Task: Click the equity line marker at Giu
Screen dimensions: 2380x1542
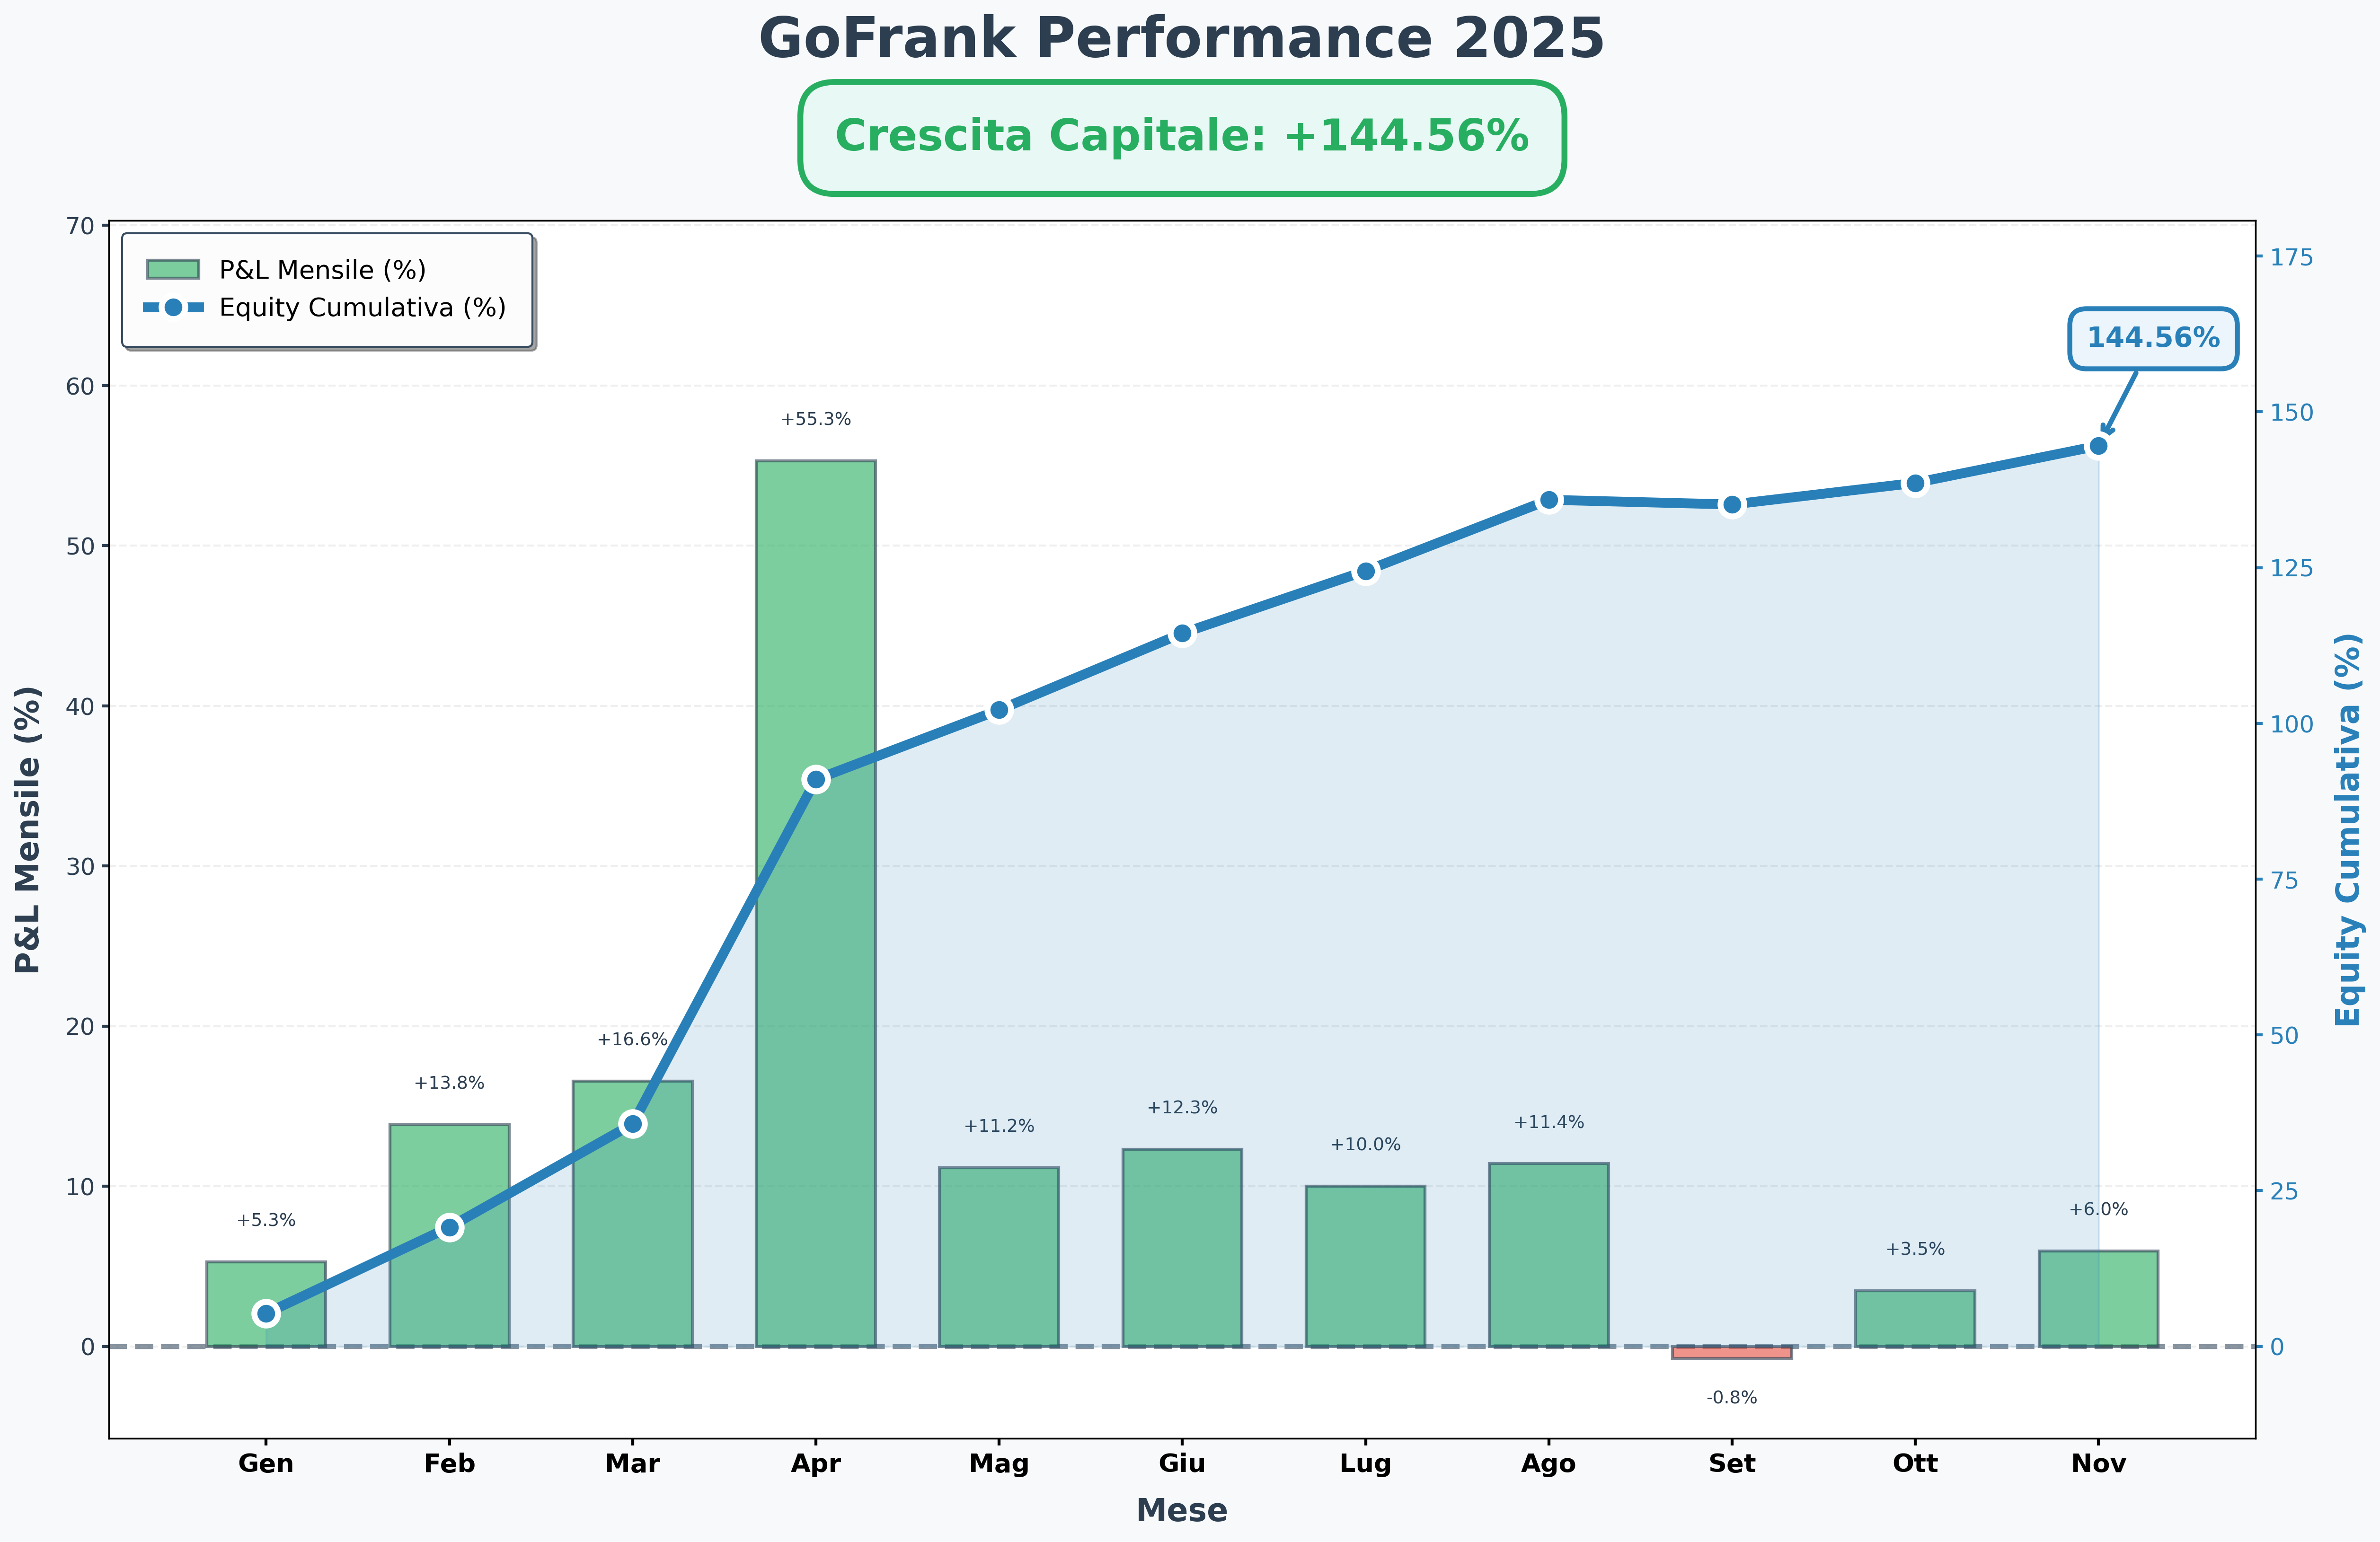Action: (x=1182, y=634)
